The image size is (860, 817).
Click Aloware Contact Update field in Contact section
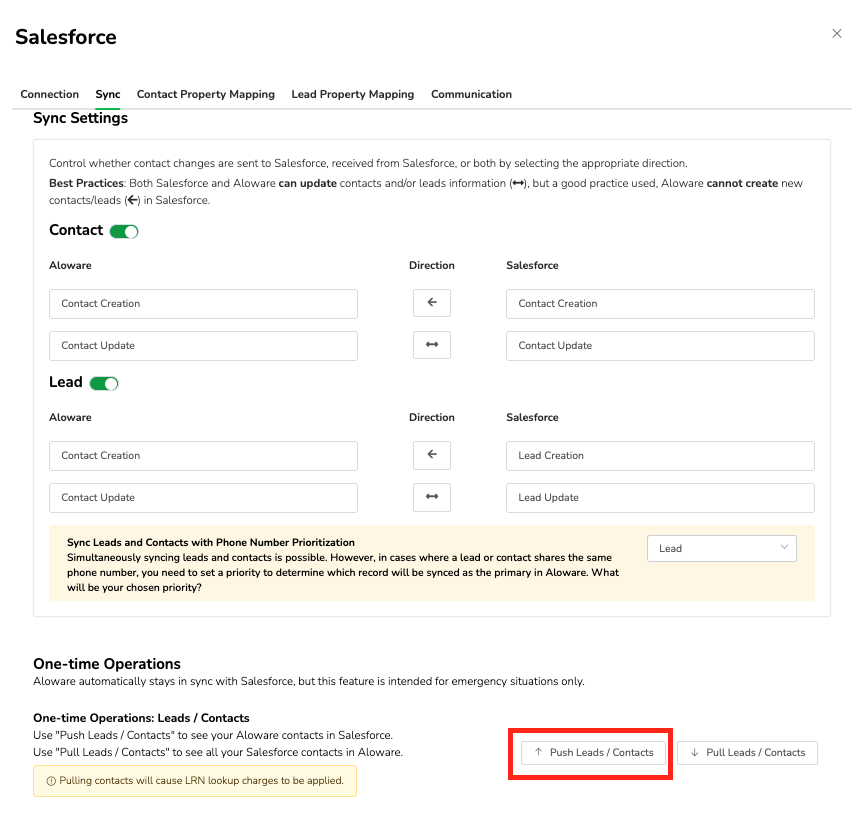click(203, 345)
